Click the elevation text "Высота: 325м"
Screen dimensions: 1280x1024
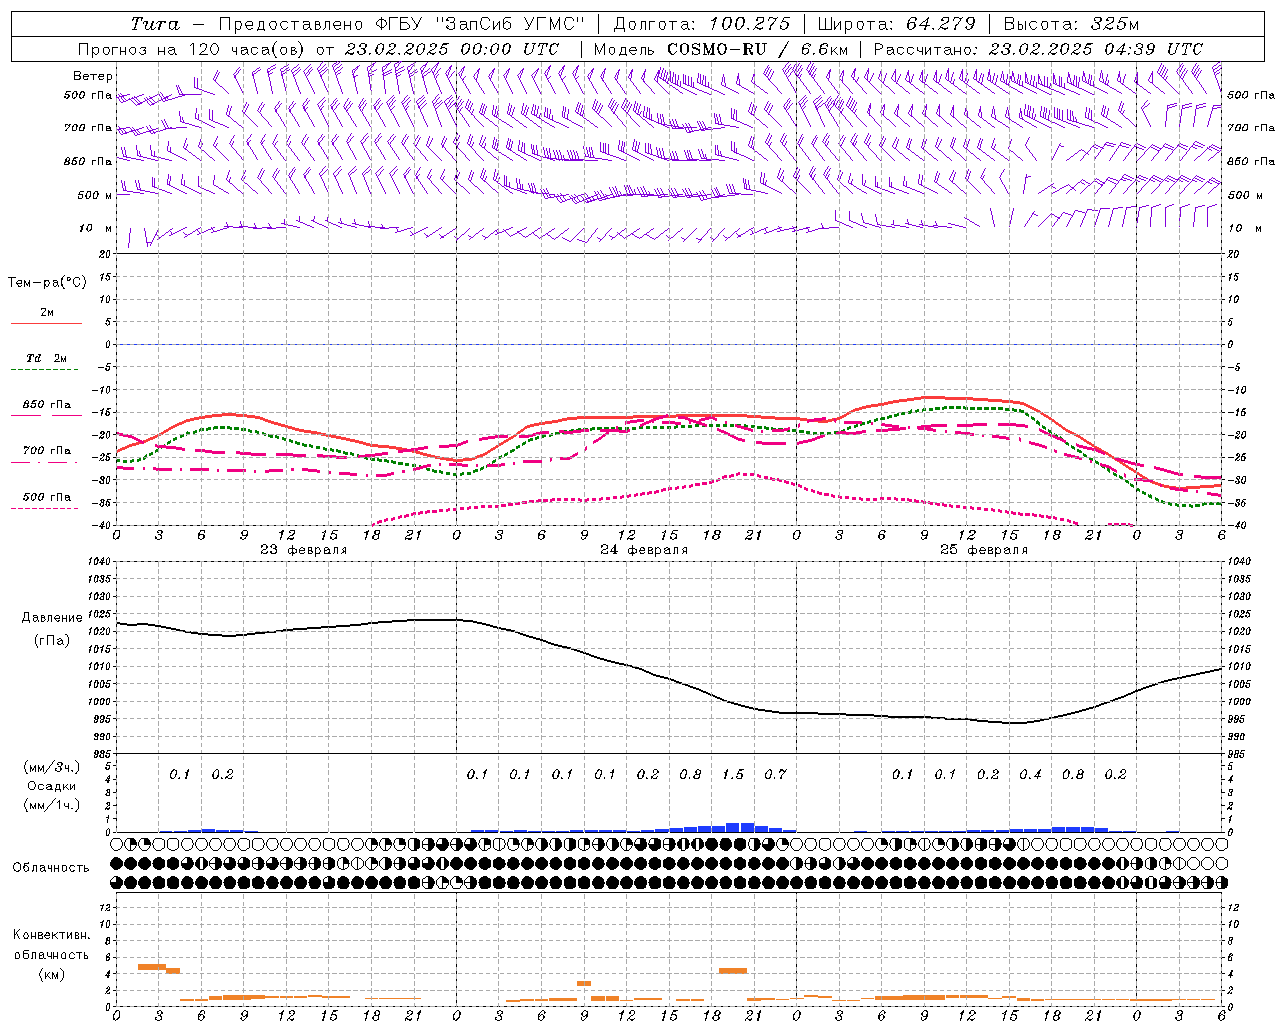point(1071,24)
